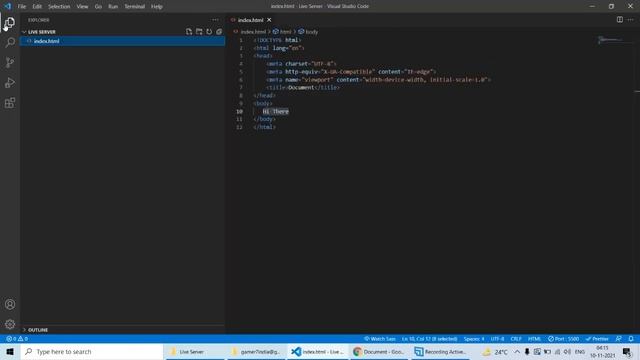This screenshot has width=640, height=360.
Task: Open the Accounts menu icon
Action: point(10,304)
